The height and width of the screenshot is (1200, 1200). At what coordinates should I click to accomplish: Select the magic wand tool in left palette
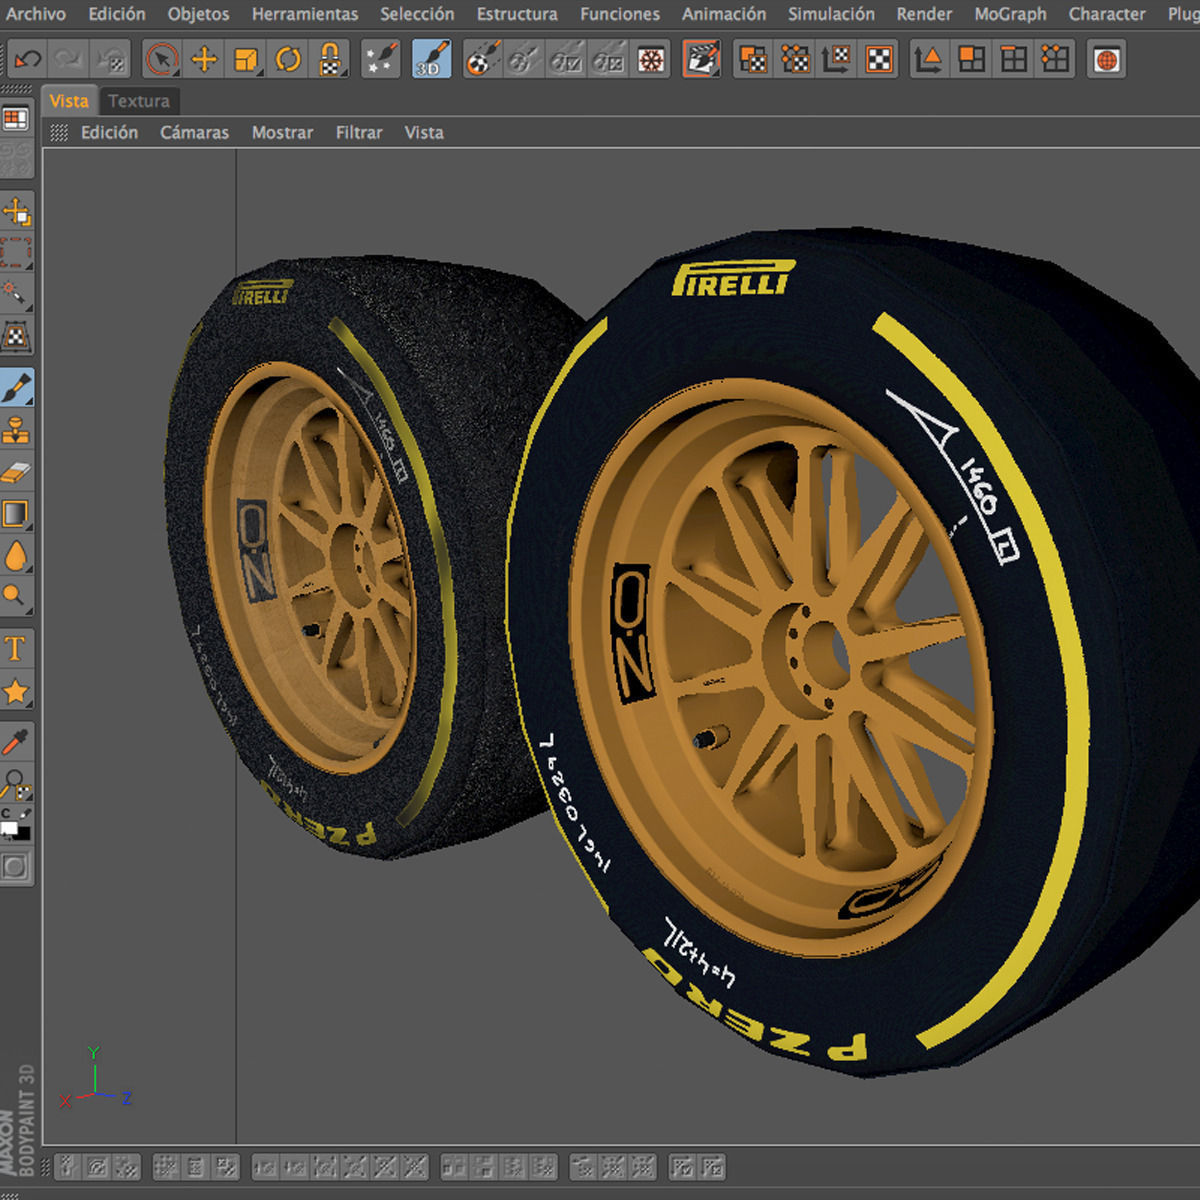point(16,293)
